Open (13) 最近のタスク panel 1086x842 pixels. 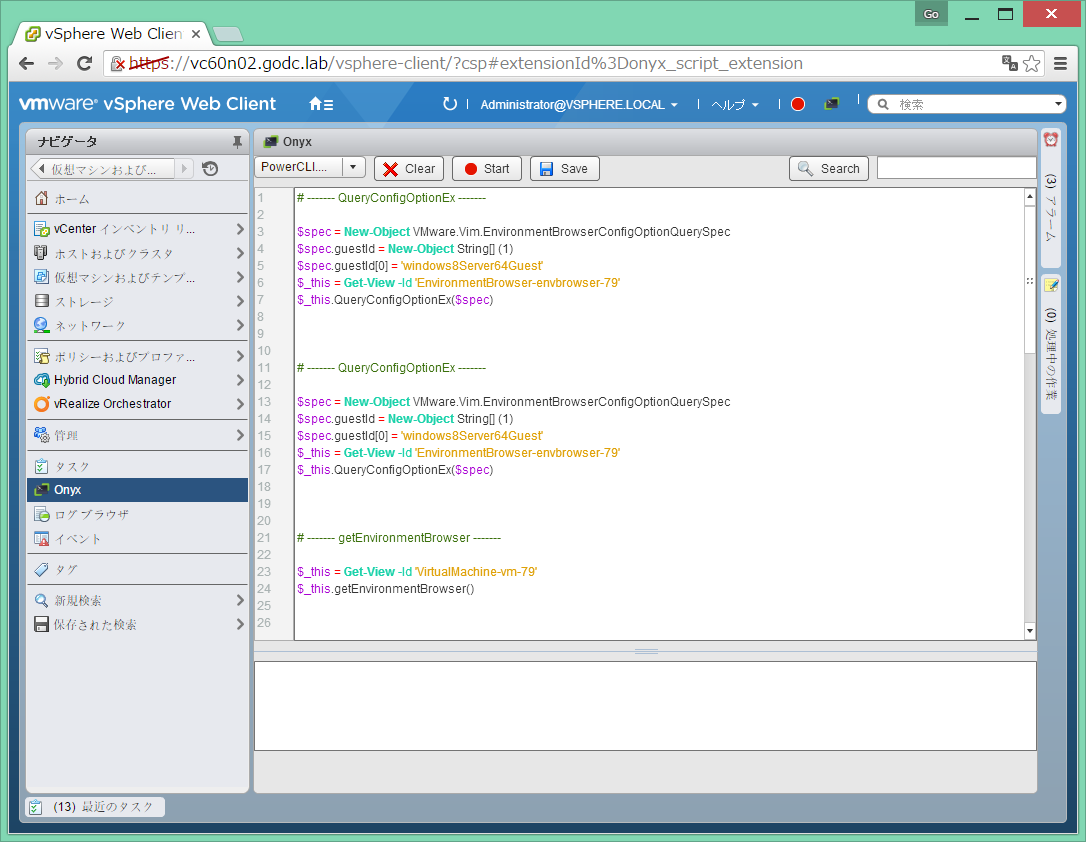coord(95,807)
